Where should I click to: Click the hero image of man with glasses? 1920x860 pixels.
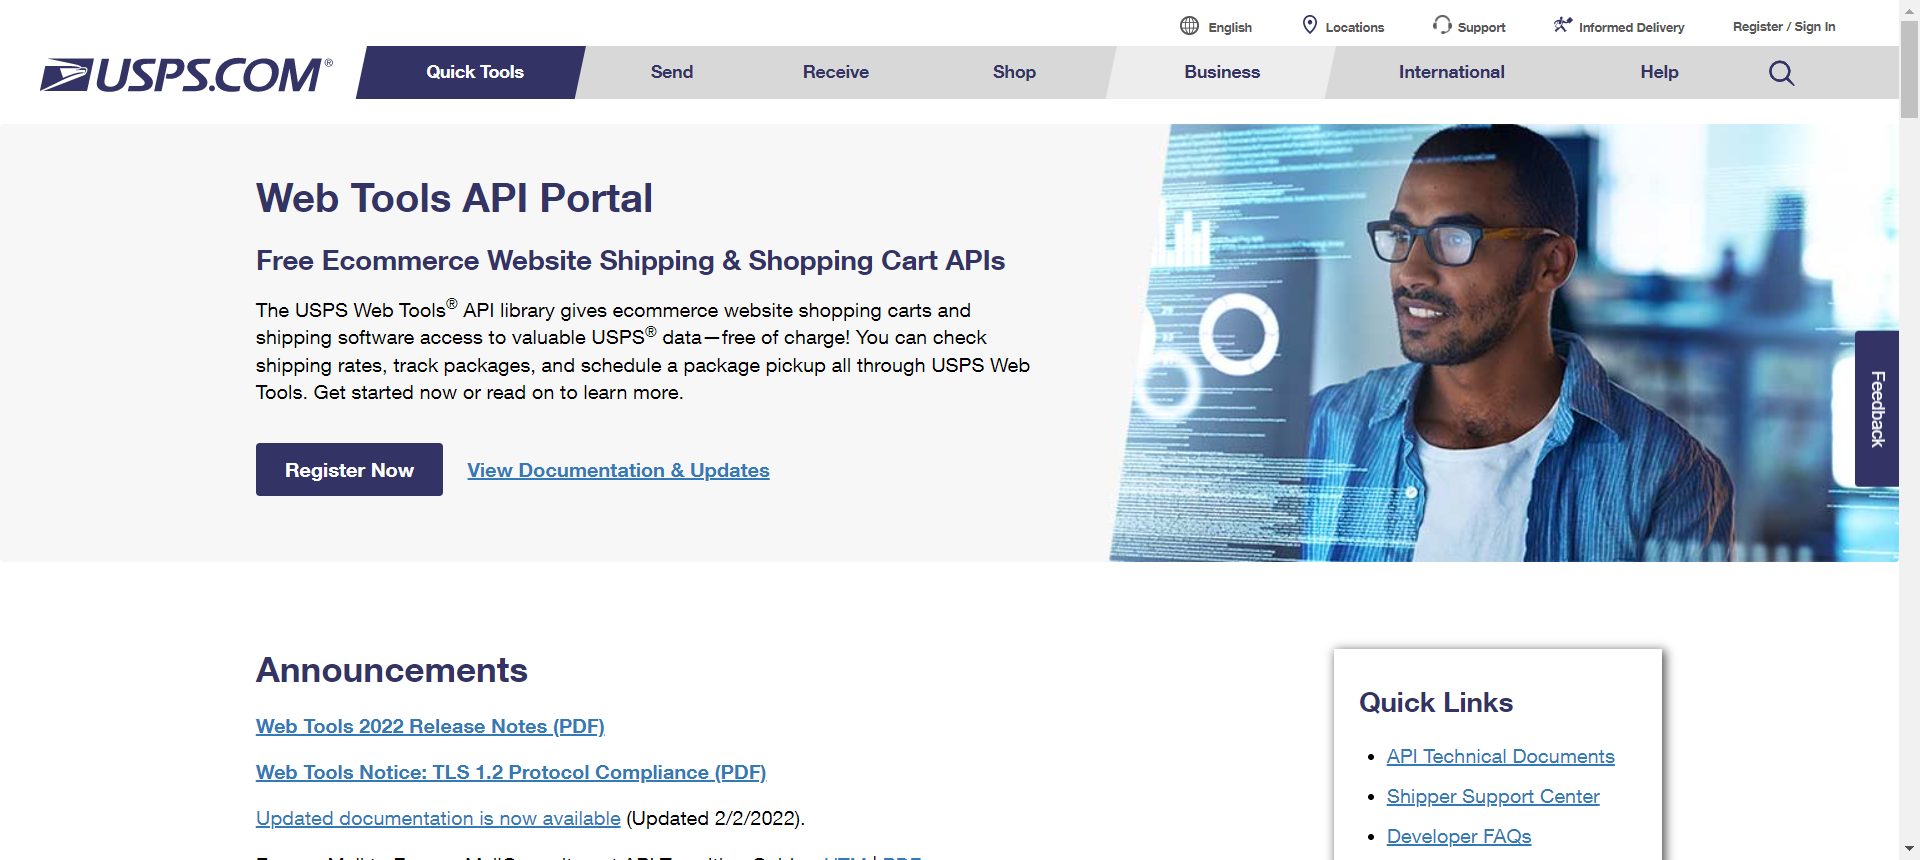[1504, 342]
